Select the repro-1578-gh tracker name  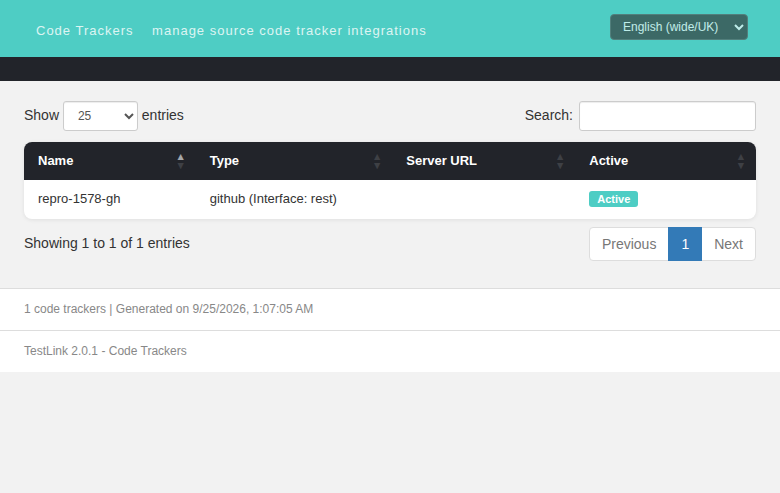[x=79, y=199]
